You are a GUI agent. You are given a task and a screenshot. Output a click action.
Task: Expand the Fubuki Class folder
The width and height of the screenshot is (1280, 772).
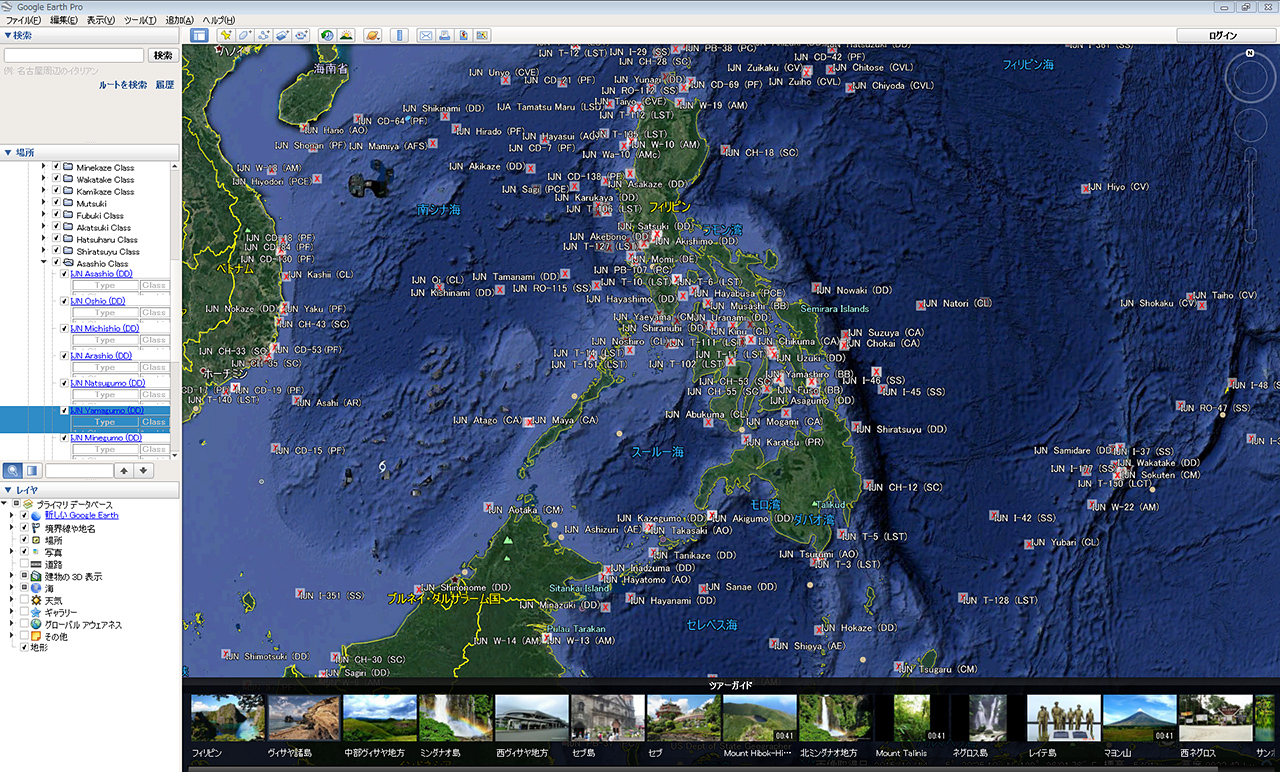(x=44, y=215)
